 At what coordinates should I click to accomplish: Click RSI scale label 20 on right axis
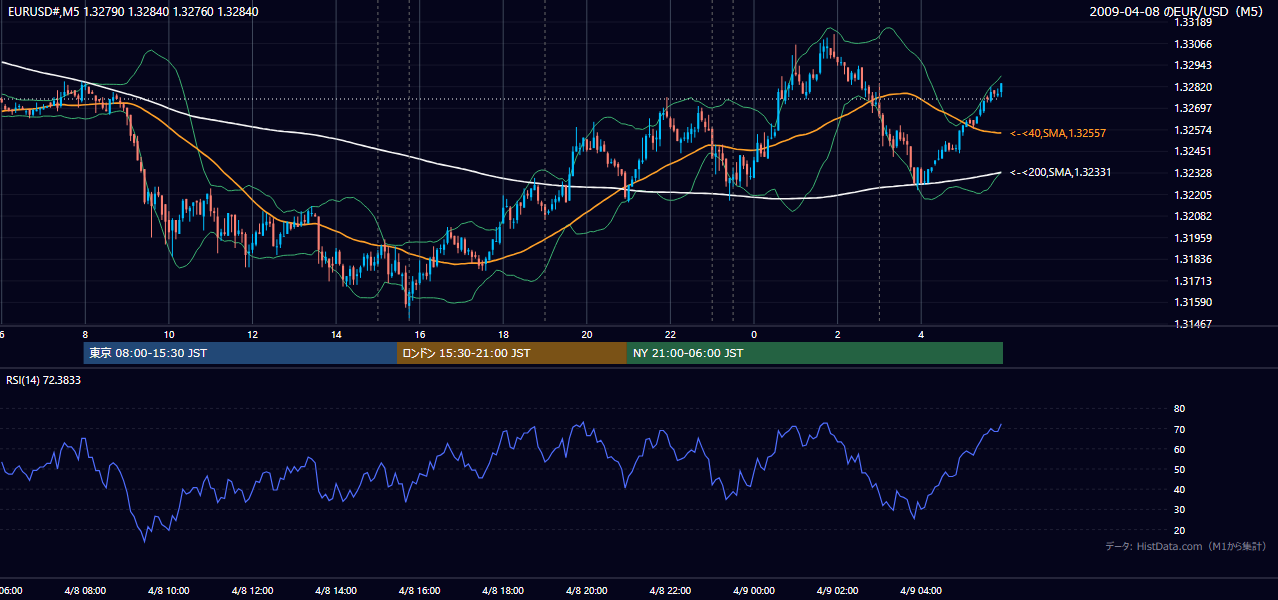pyautogui.click(x=1180, y=530)
